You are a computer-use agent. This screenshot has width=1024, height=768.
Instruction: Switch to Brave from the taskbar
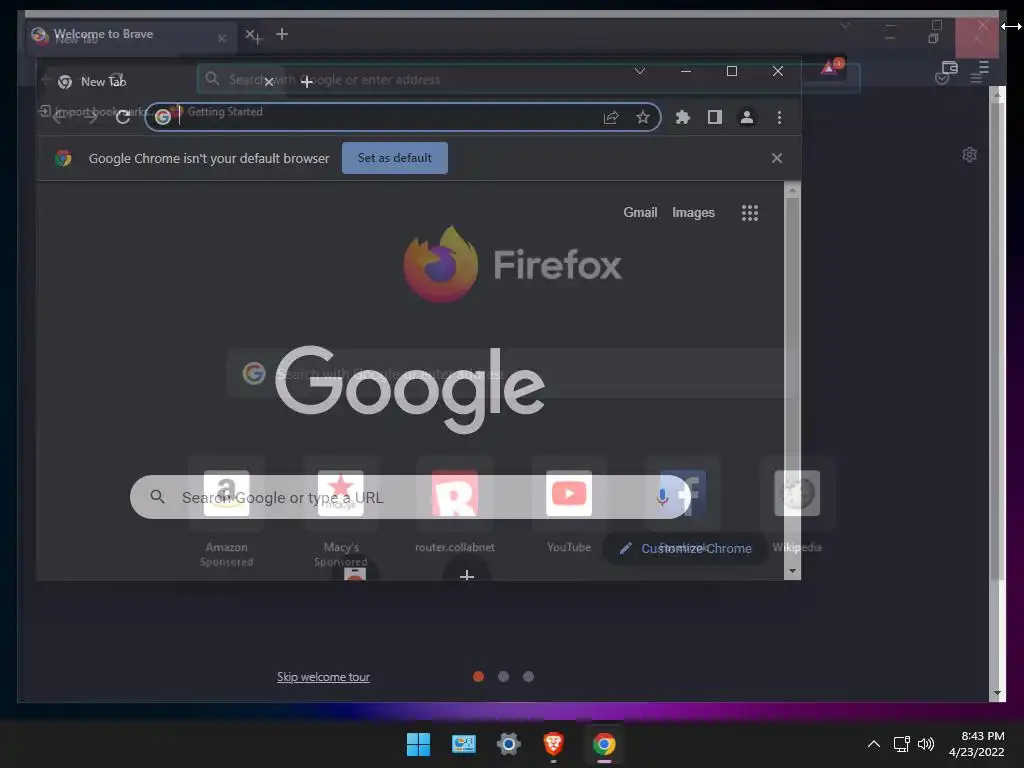[554, 744]
